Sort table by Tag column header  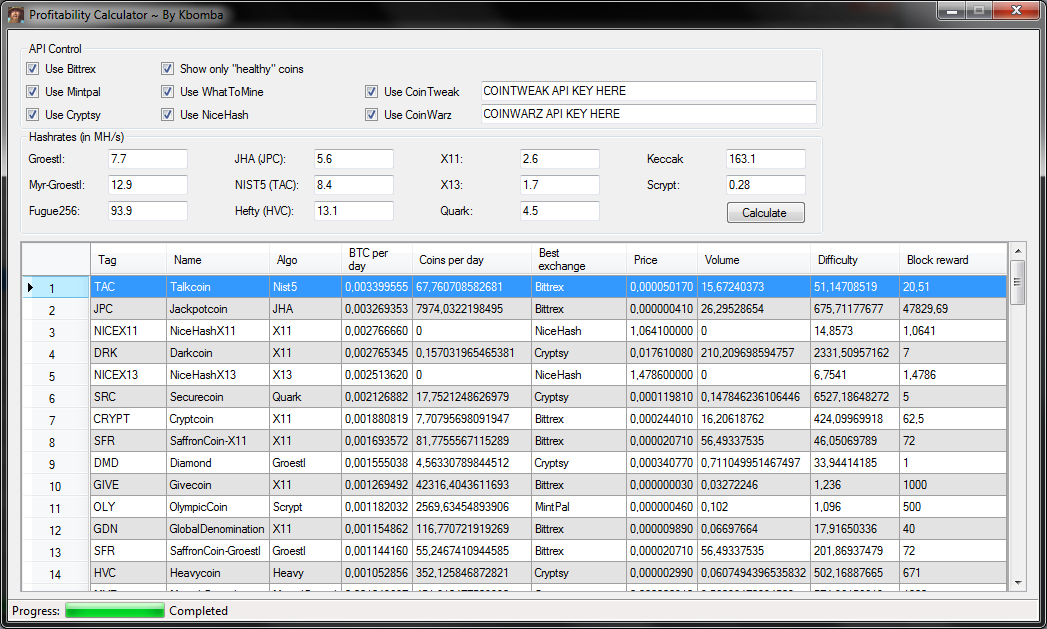128,260
